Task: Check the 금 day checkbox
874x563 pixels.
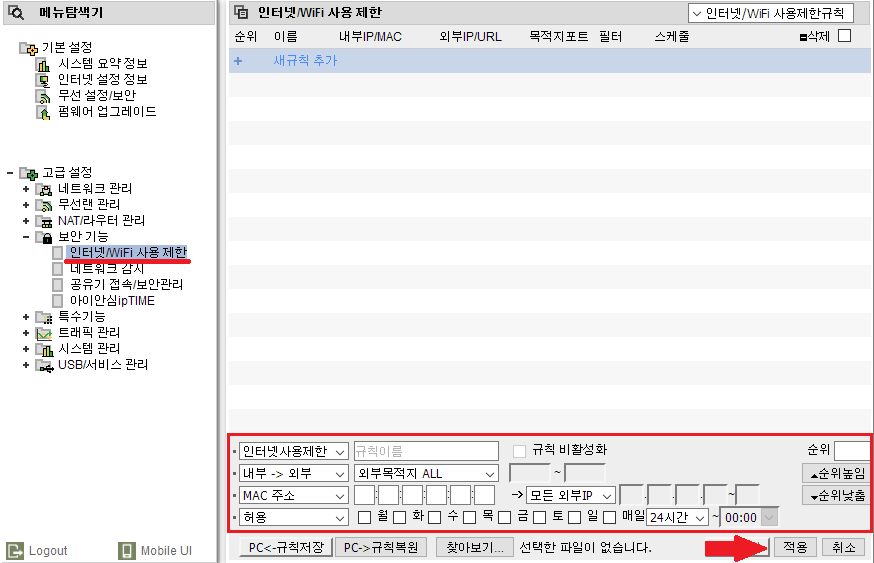Action: point(505,517)
